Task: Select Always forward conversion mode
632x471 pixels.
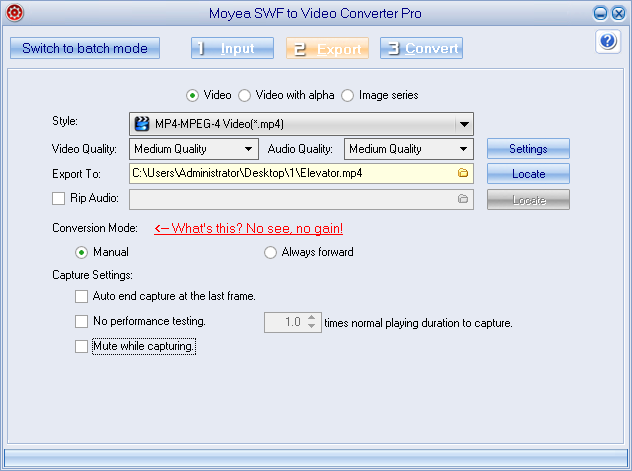Action: point(270,253)
